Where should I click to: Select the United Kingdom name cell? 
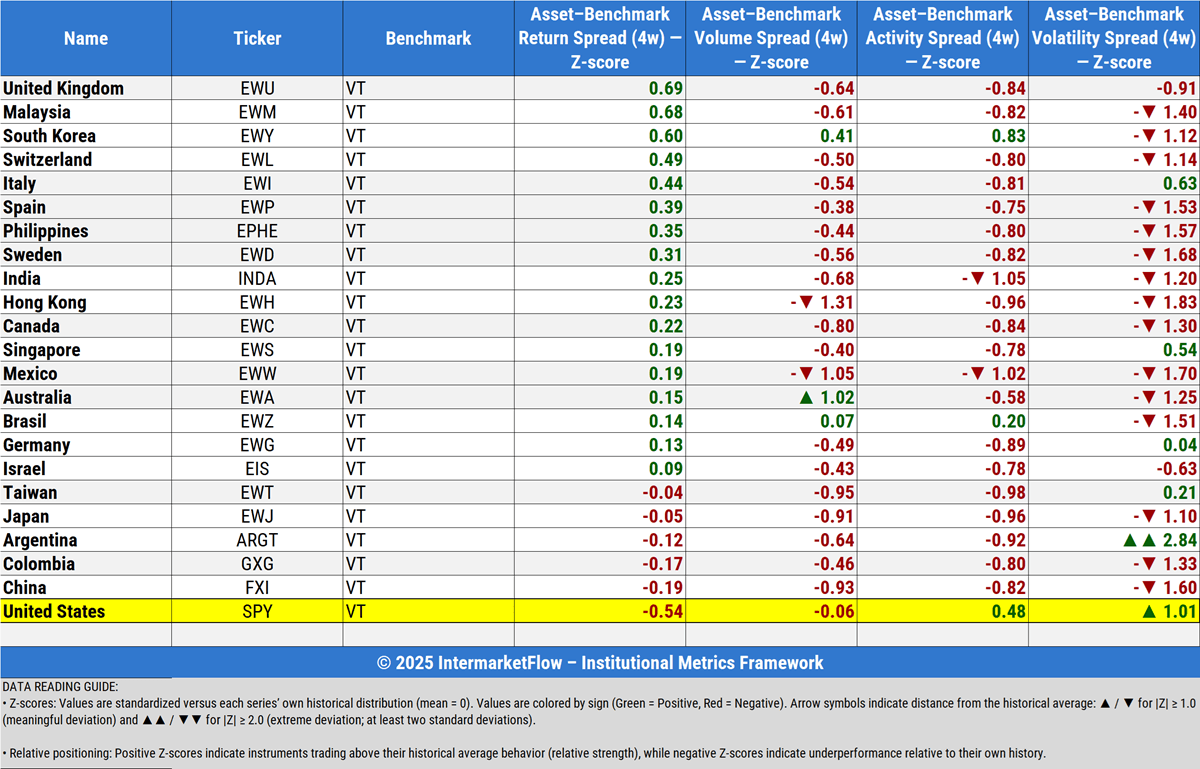tap(64, 89)
